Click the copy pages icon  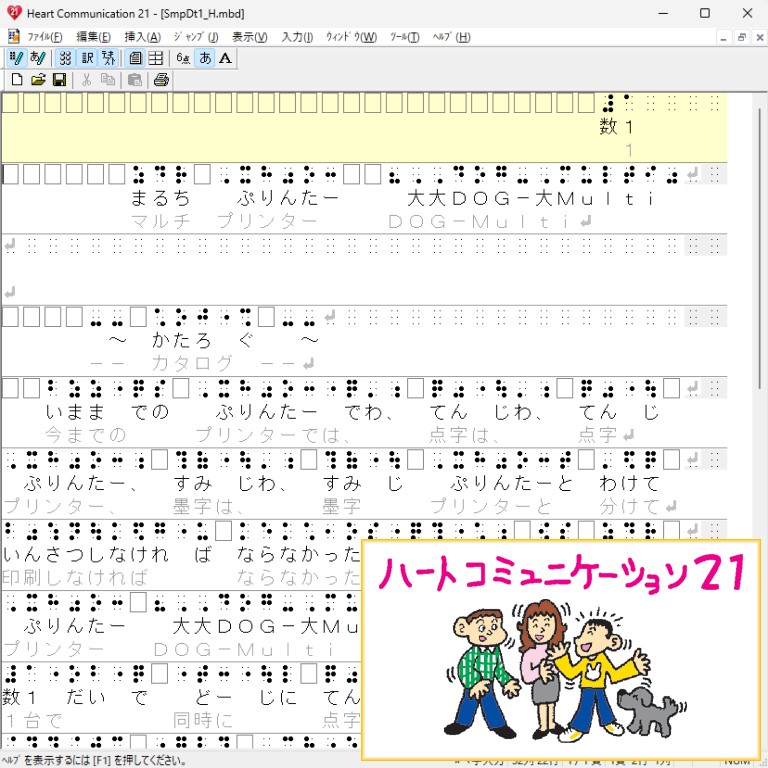coord(107,79)
